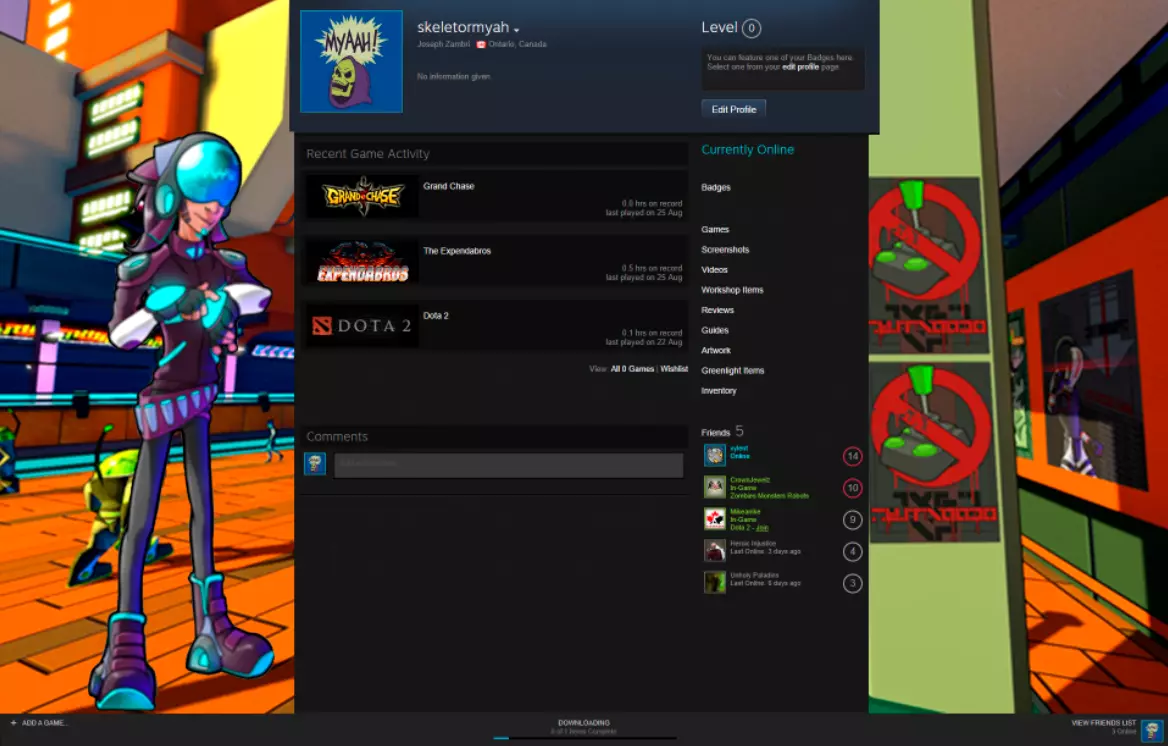Screen dimensions: 1168x746
Task: Click the Recent Game Activity header
Action: (368, 154)
